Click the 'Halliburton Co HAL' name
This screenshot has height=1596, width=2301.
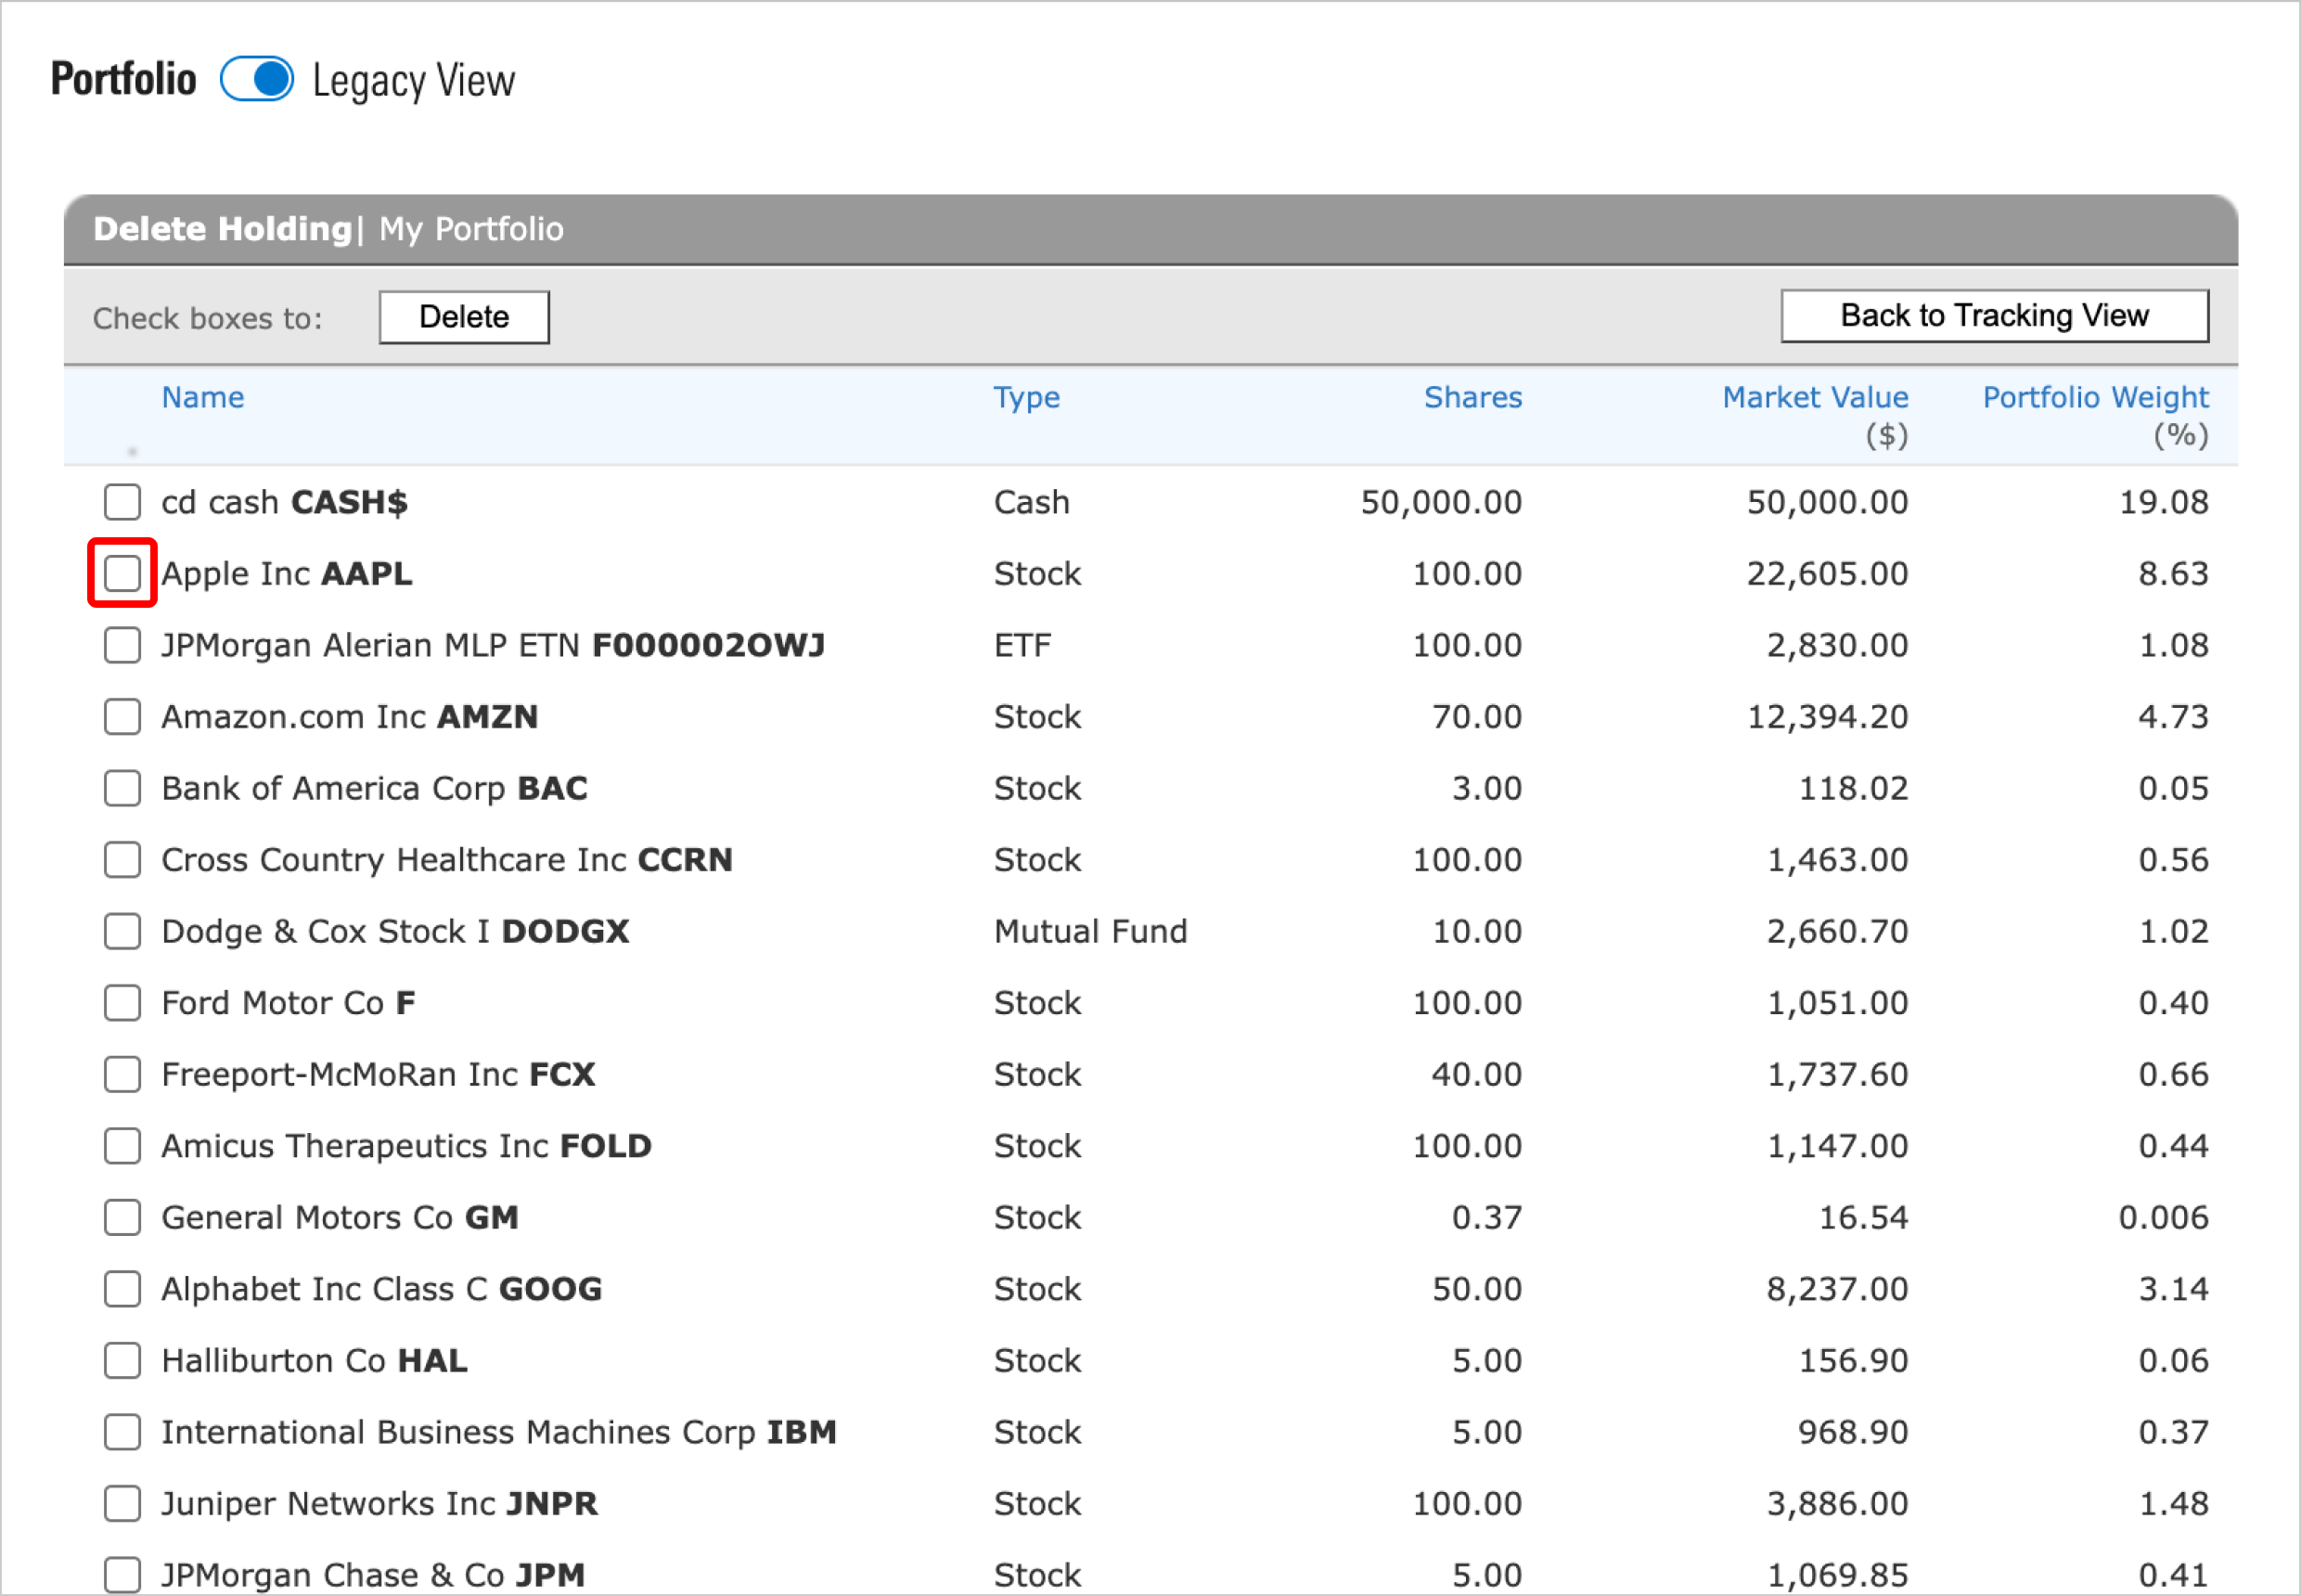[x=315, y=1360]
